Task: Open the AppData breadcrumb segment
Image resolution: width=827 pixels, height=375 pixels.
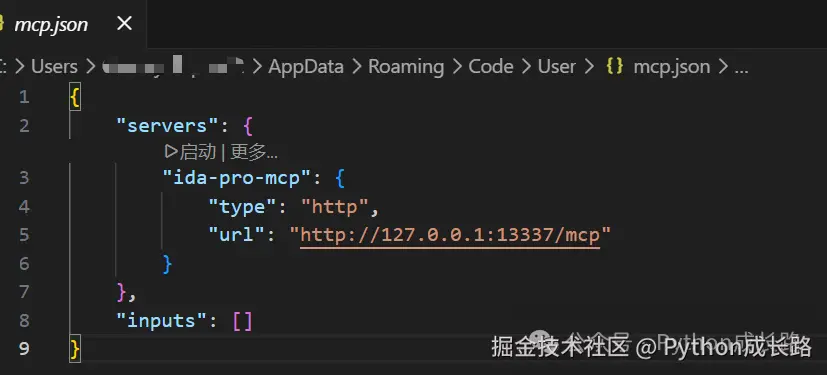Action: [306, 66]
